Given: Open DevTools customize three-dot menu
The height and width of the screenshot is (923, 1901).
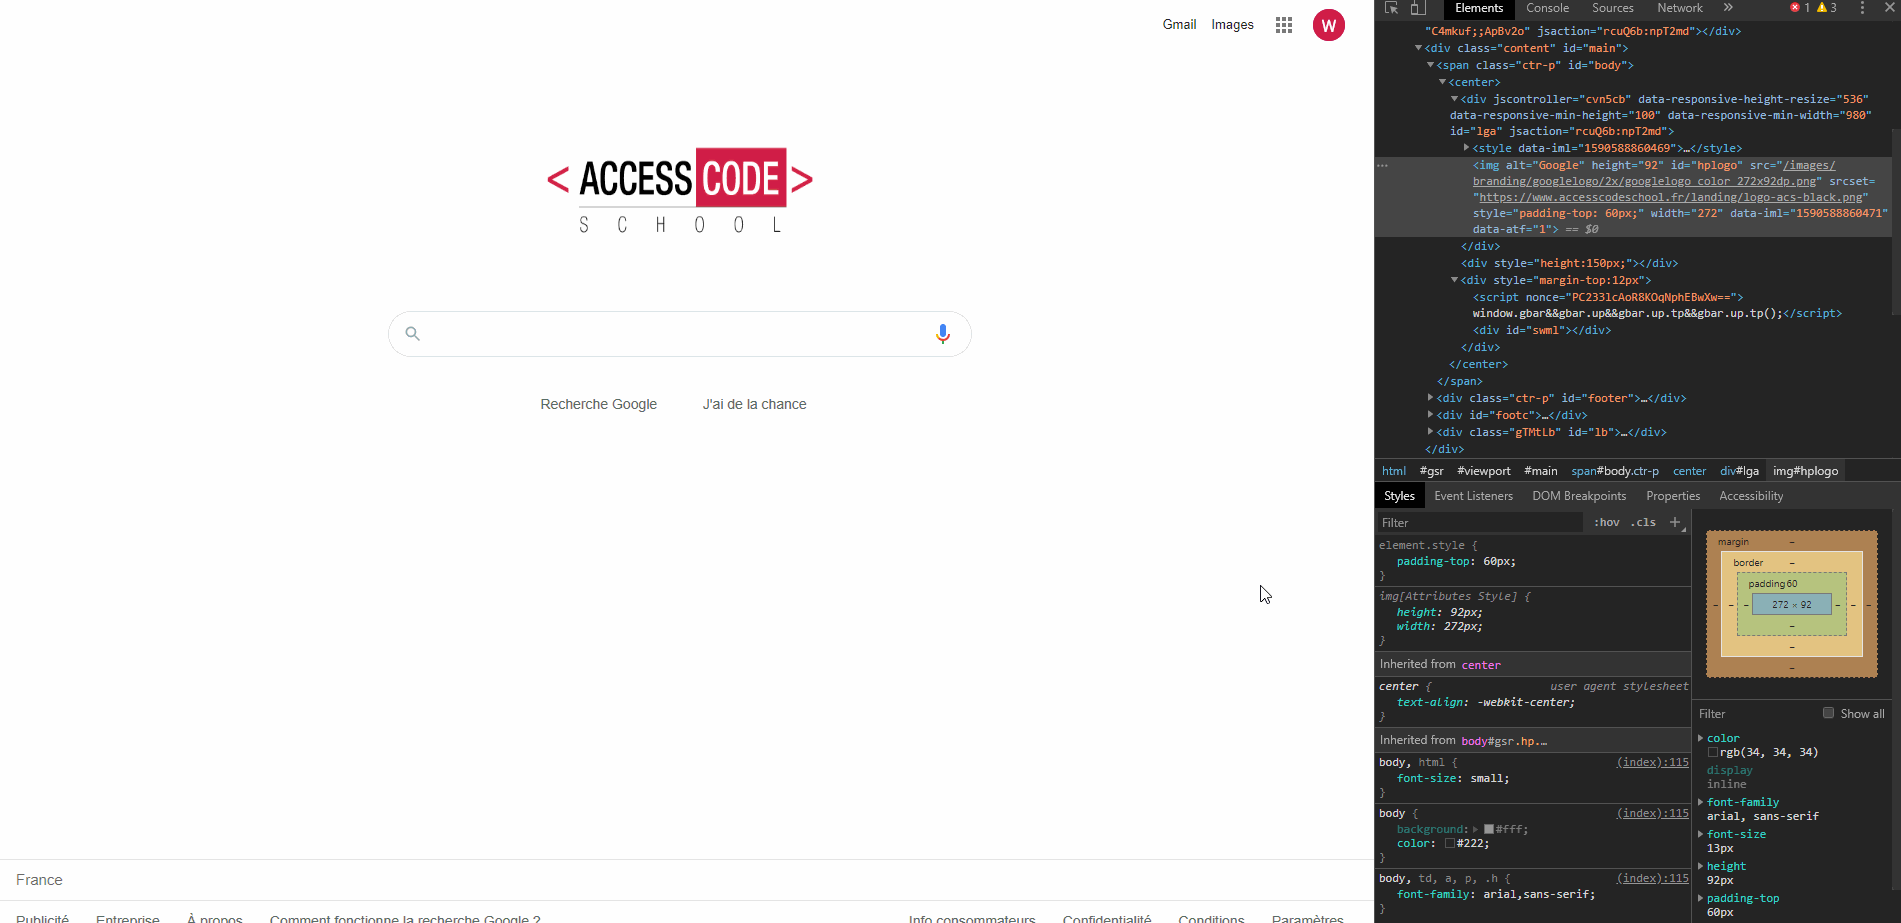Looking at the screenshot, I should coord(1862,8).
